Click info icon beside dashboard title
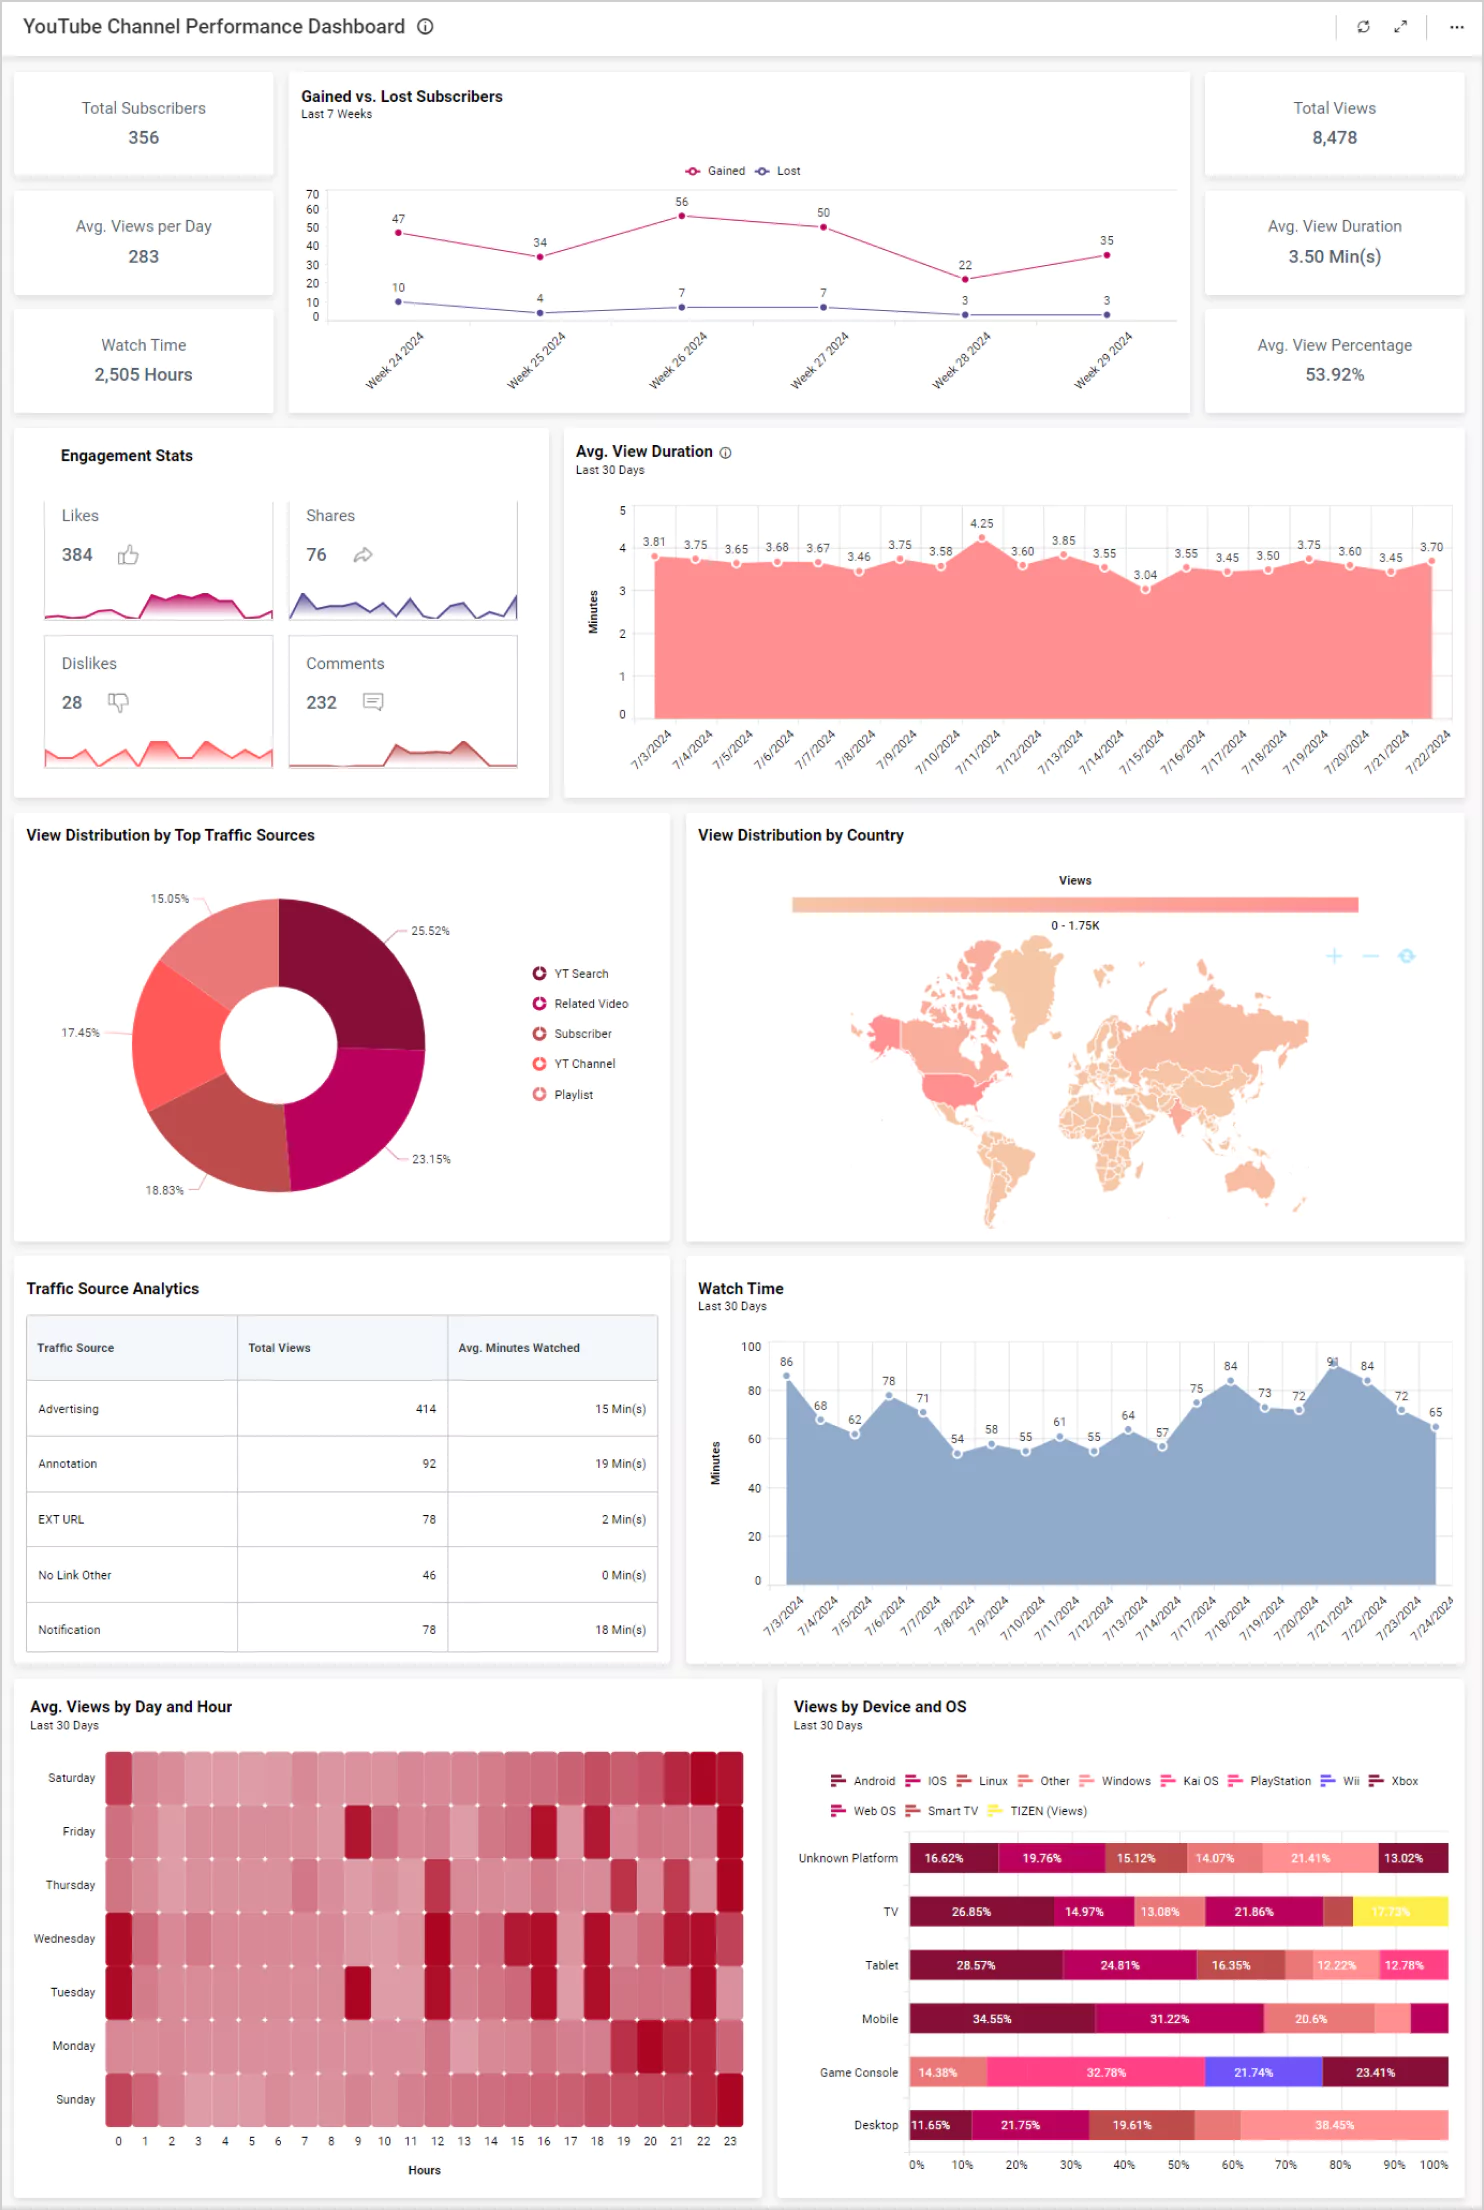Viewport: 1484px width, 2210px height. [x=425, y=27]
